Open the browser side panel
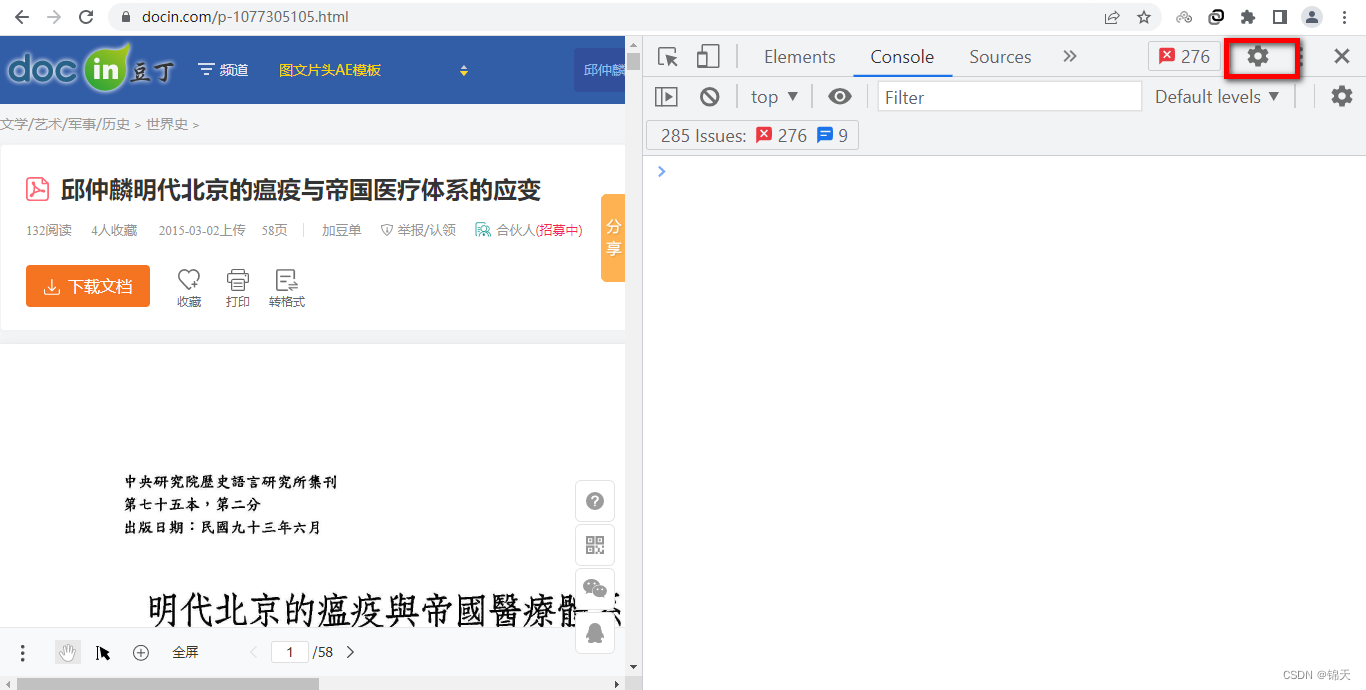The image size is (1366, 690). [x=1279, y=17]
